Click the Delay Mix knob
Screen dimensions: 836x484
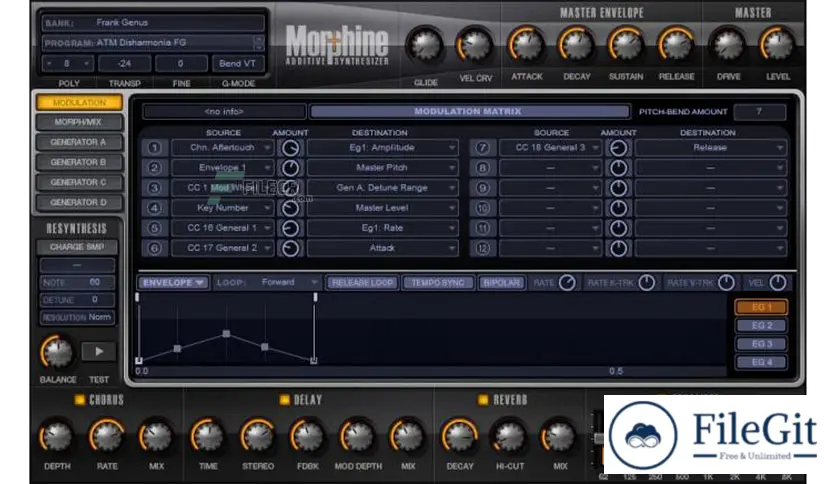pos(407,437)
